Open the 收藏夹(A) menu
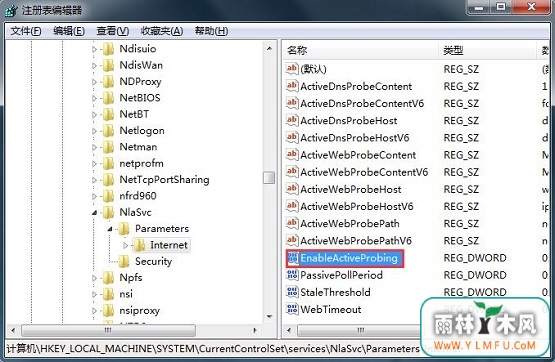 (x=162, y=31)
